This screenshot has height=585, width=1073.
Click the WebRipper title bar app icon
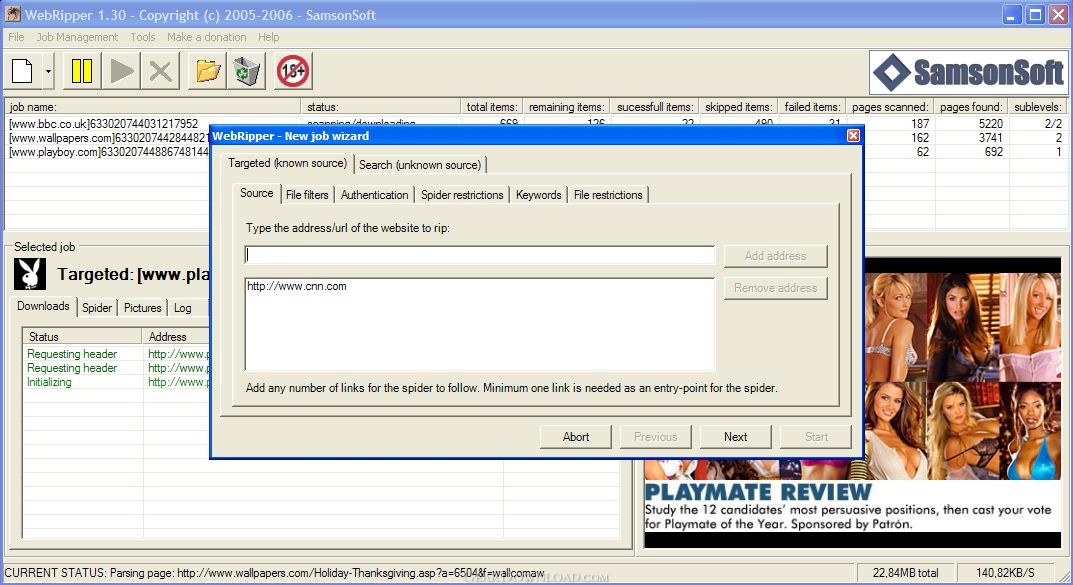tap(12, 14)
